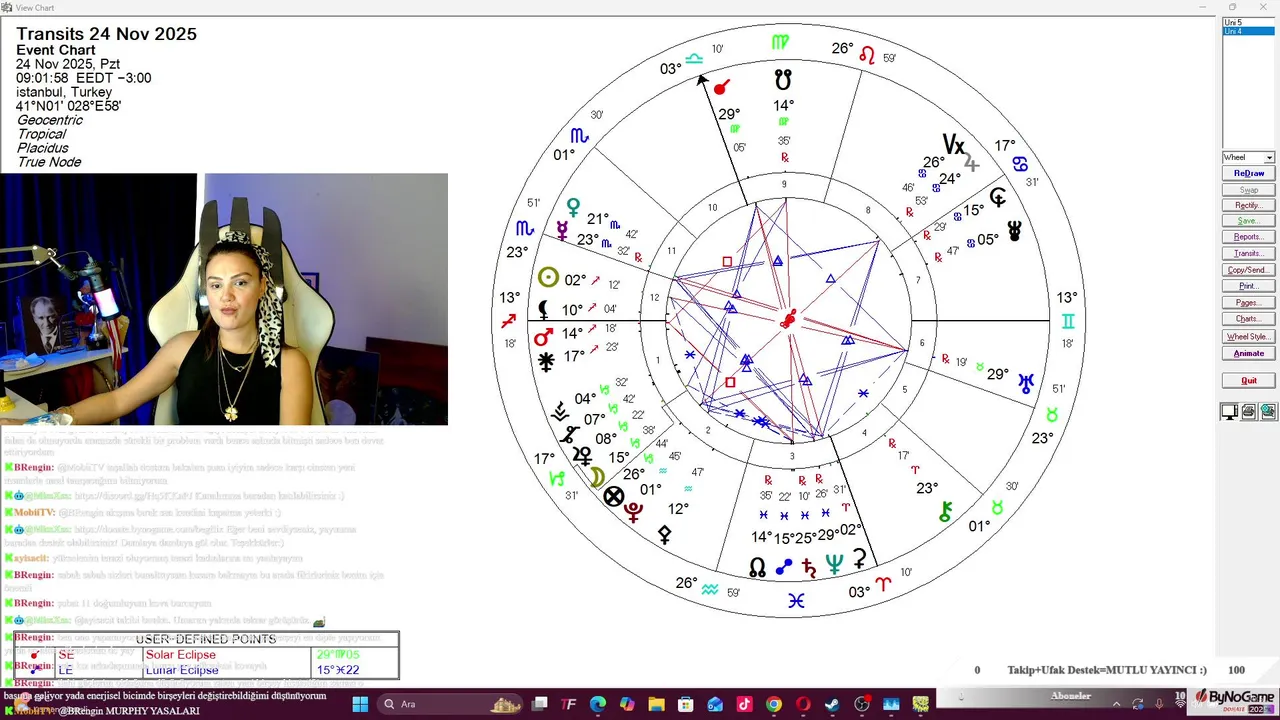Open Copilot from the taskbar

(627, 704)
